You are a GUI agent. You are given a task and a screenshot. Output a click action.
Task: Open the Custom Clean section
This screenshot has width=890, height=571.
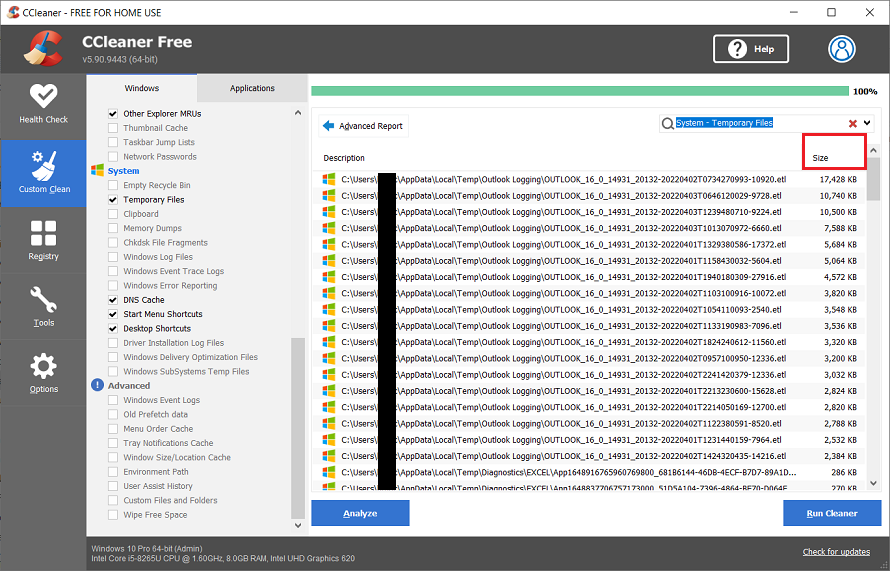coord(44,173)
